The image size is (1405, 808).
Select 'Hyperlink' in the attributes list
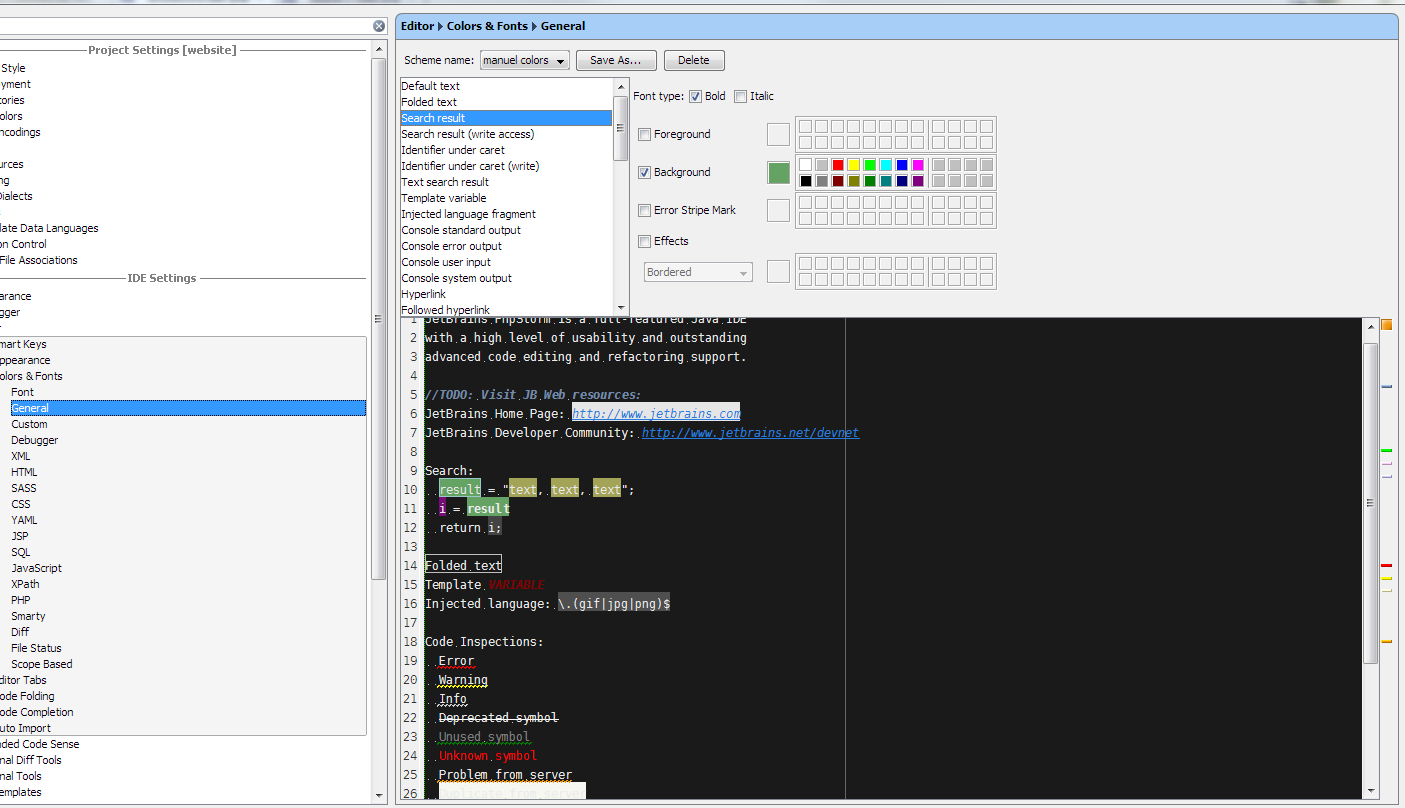tap(506, 294)
